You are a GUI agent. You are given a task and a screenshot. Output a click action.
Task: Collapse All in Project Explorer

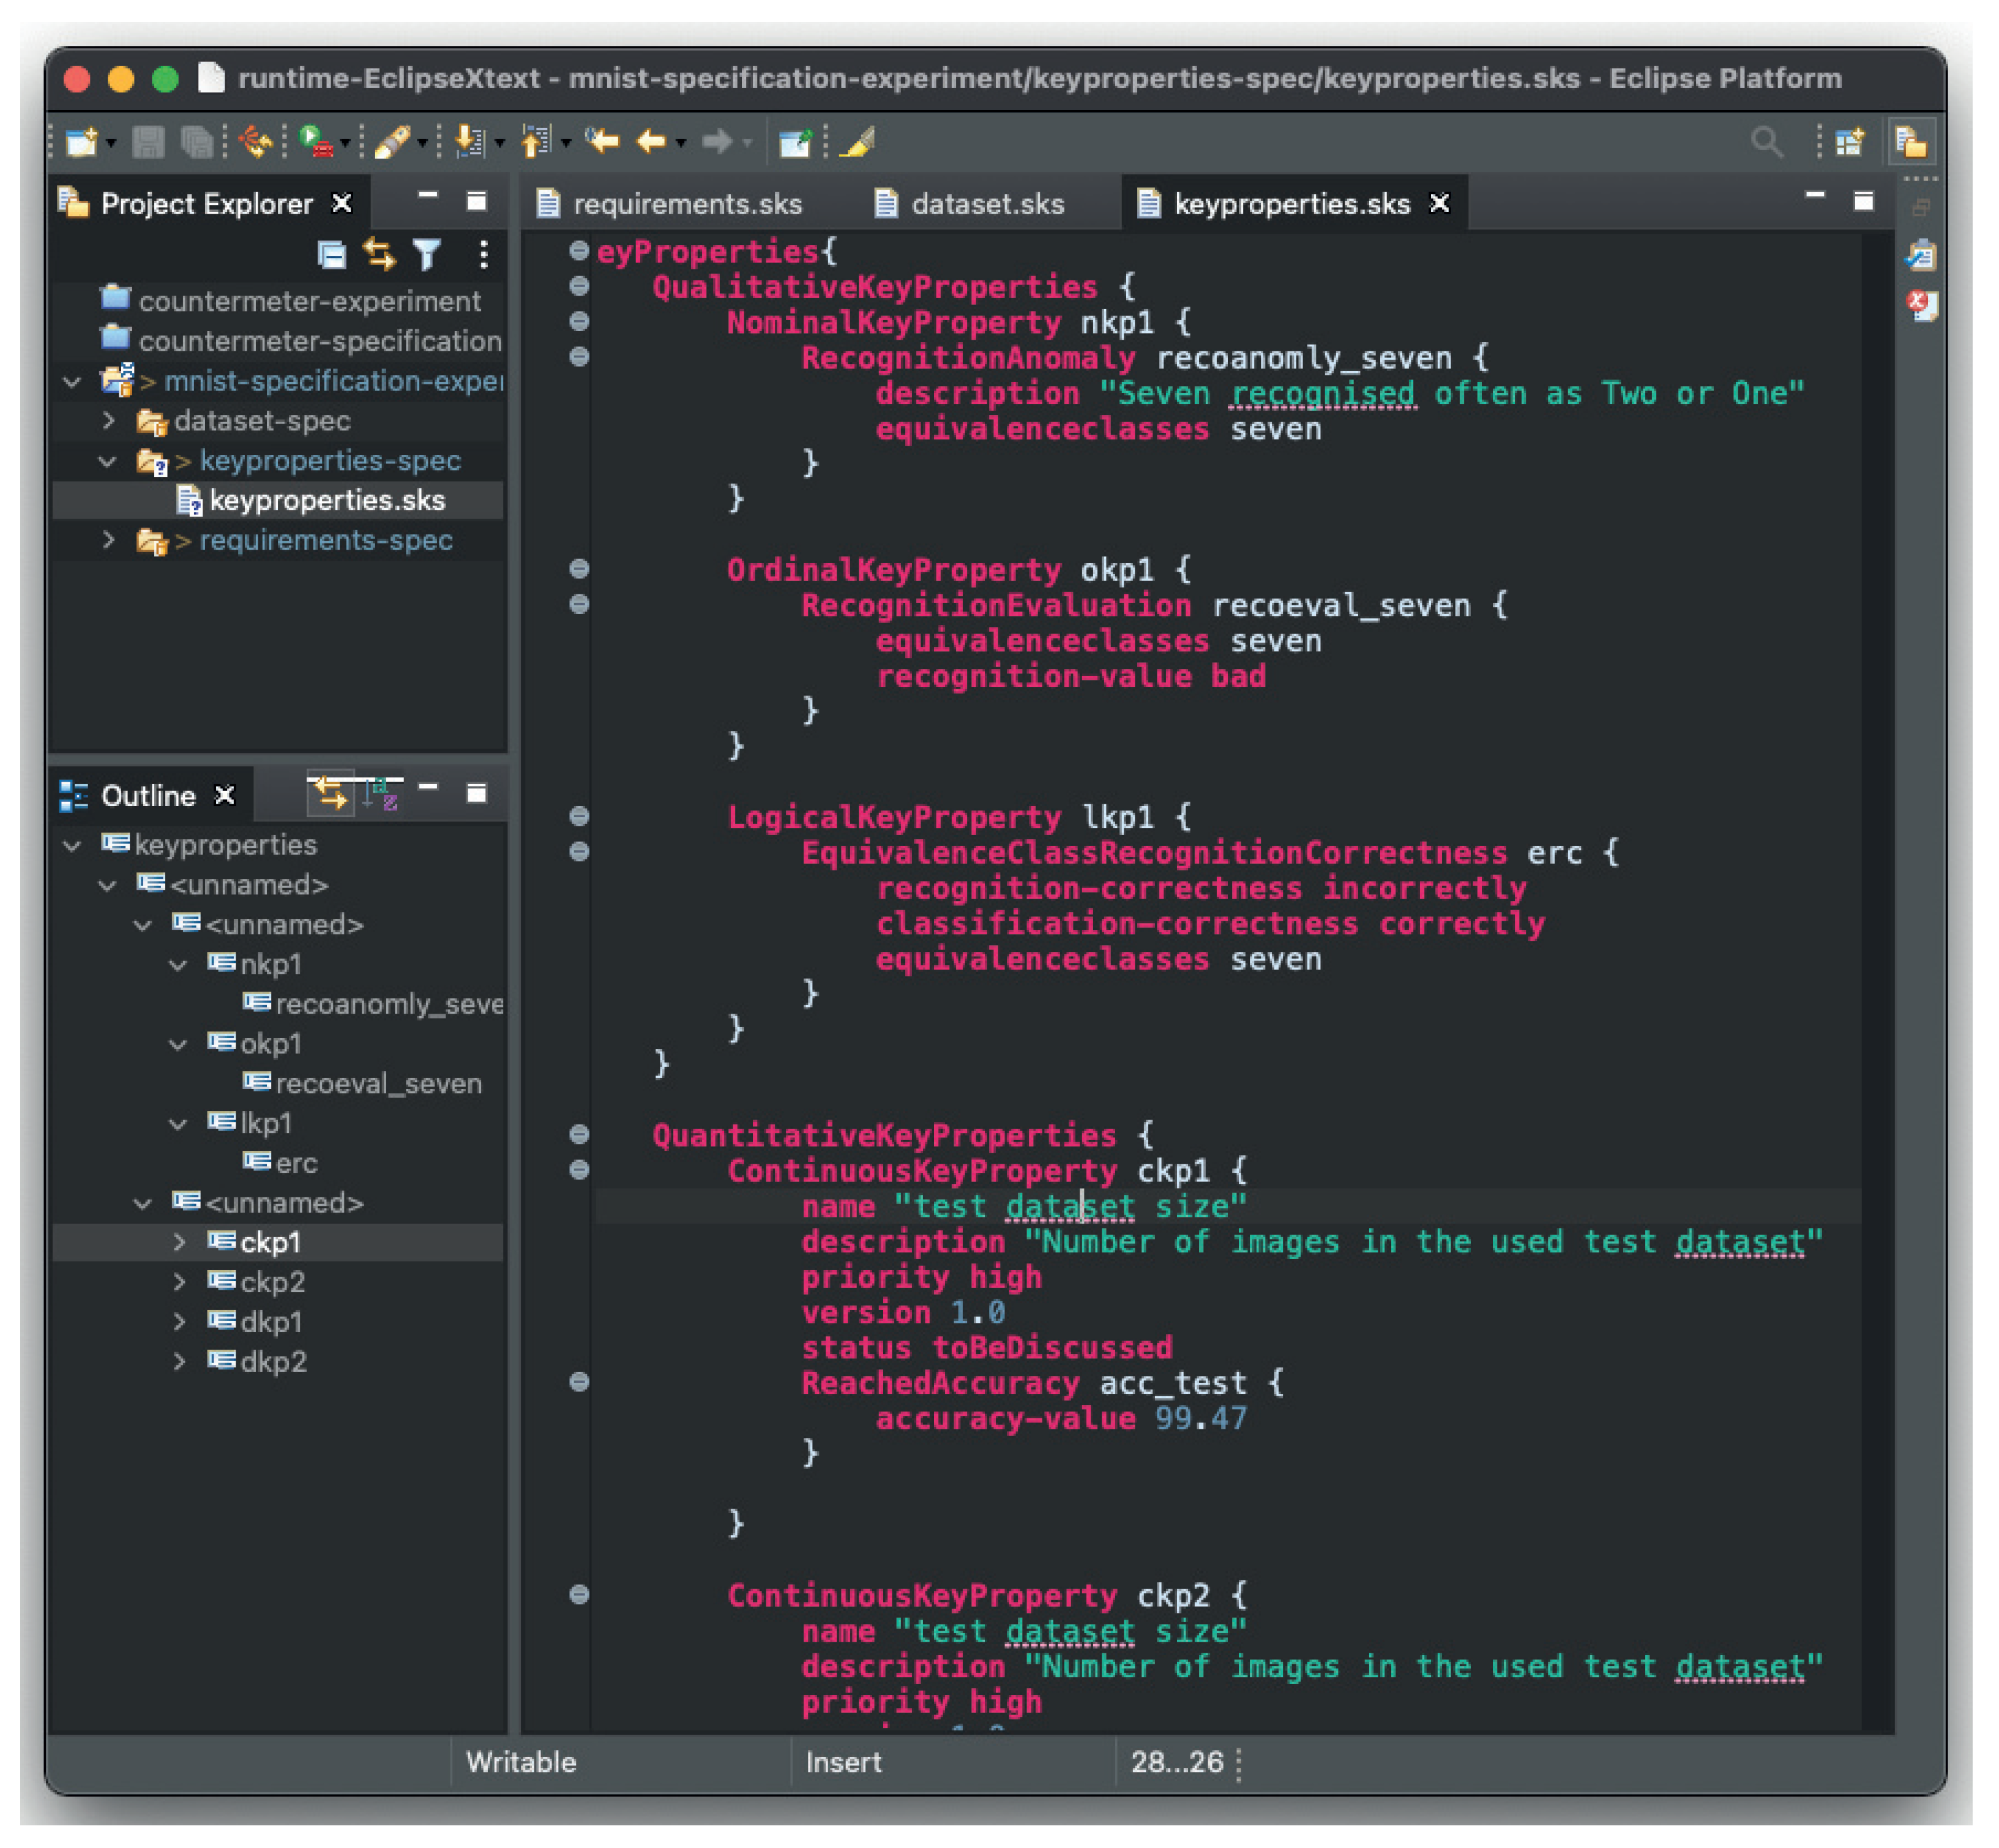click(x=331, y=255)
